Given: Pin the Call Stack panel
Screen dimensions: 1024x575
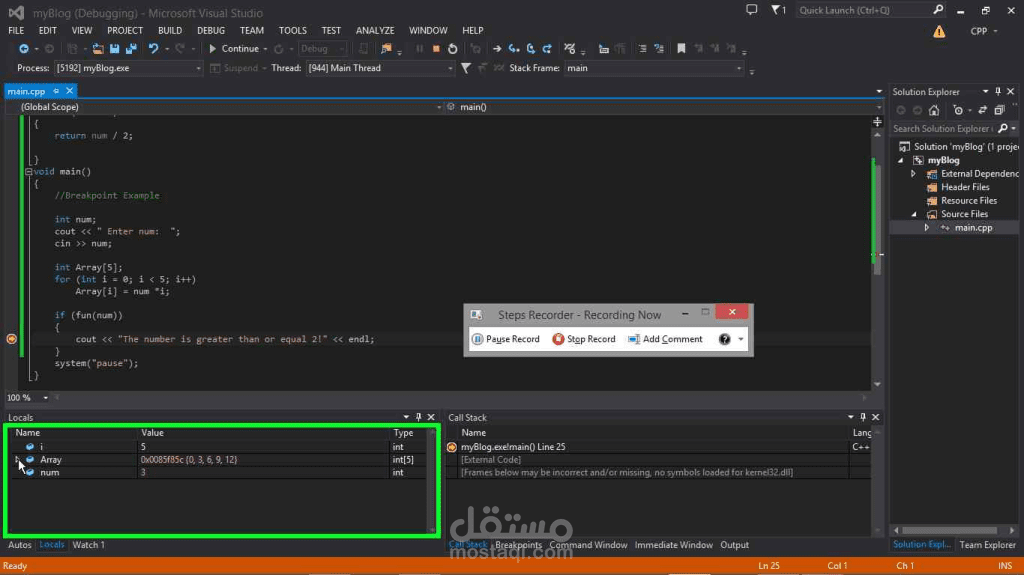Looking at the screenshot, I should tap(863, 417).
